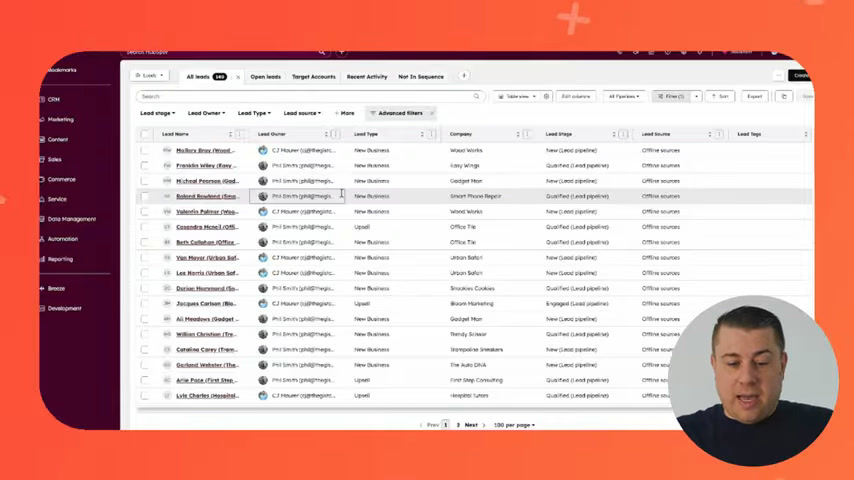Open Development in the sidebar
Screen dimensions: 854x480
click(x=64, y=308)
